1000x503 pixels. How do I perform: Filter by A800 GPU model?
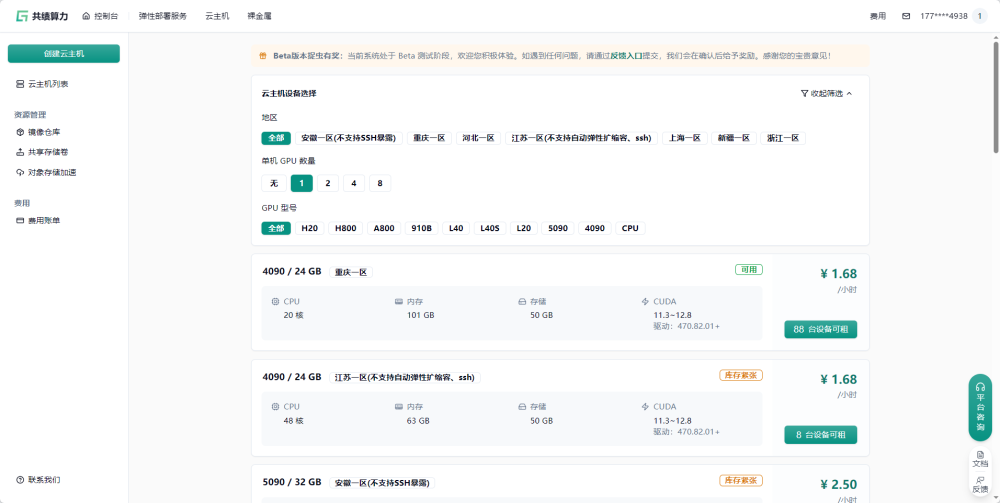384,228
